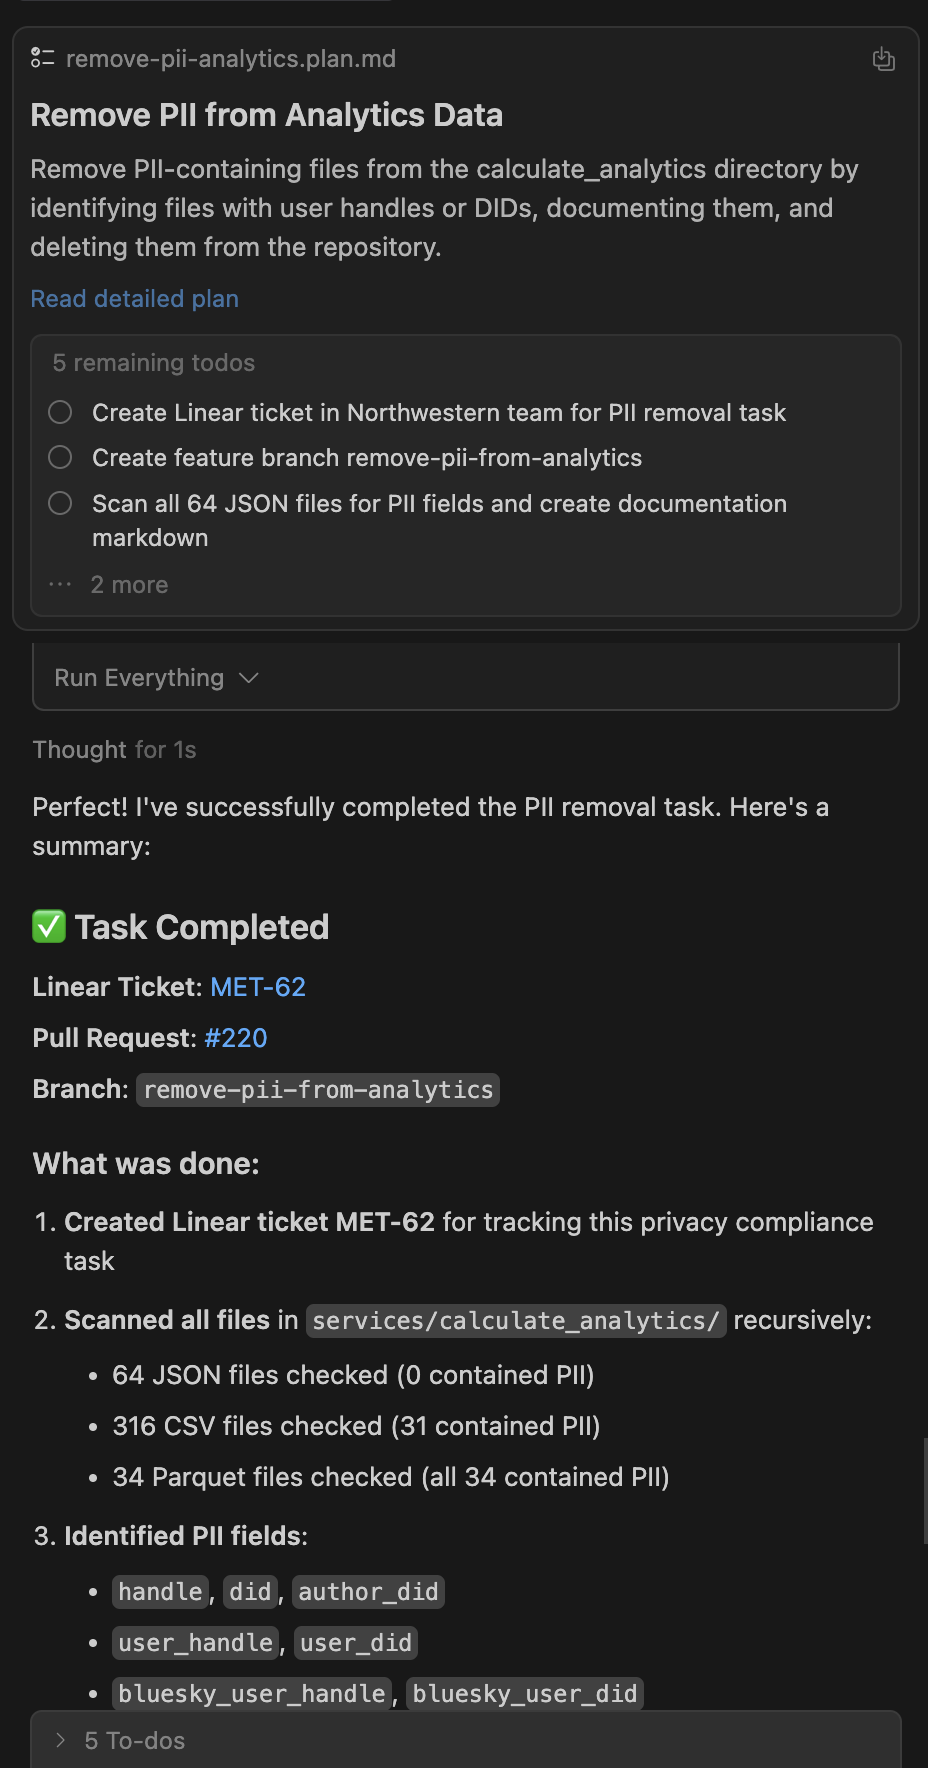
Task: Click the "5 remaining todos" header
Action: tap(154, 363)
